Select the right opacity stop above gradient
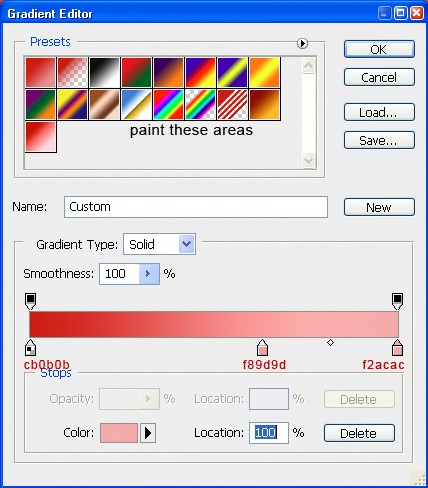 pos(397,301)
